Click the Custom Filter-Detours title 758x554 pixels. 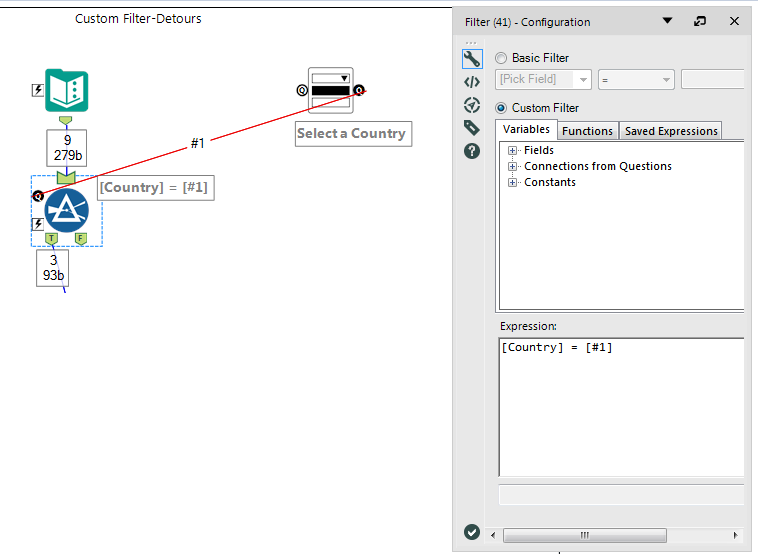click(x=138, y=19)
